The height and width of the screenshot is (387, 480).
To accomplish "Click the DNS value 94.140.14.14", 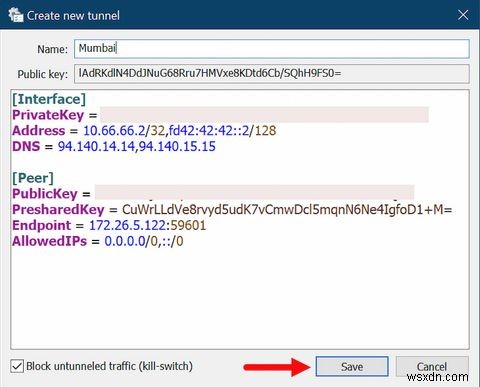I will pyautogui.click(x=96, y=146).
